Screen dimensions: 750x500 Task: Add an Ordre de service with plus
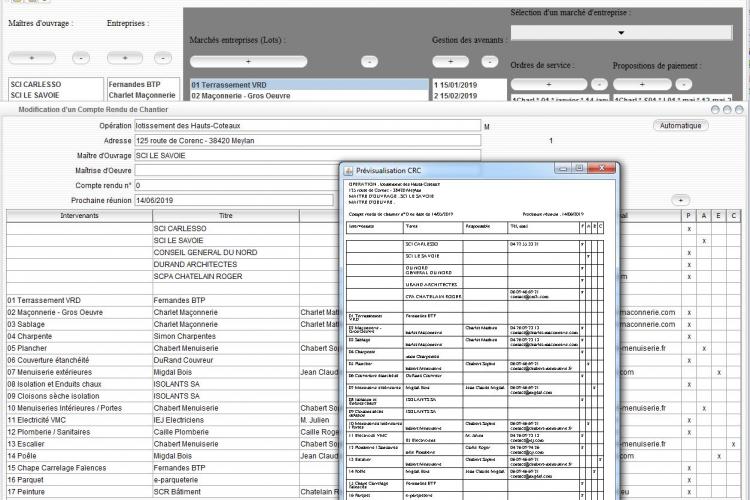tap(549, 84)
